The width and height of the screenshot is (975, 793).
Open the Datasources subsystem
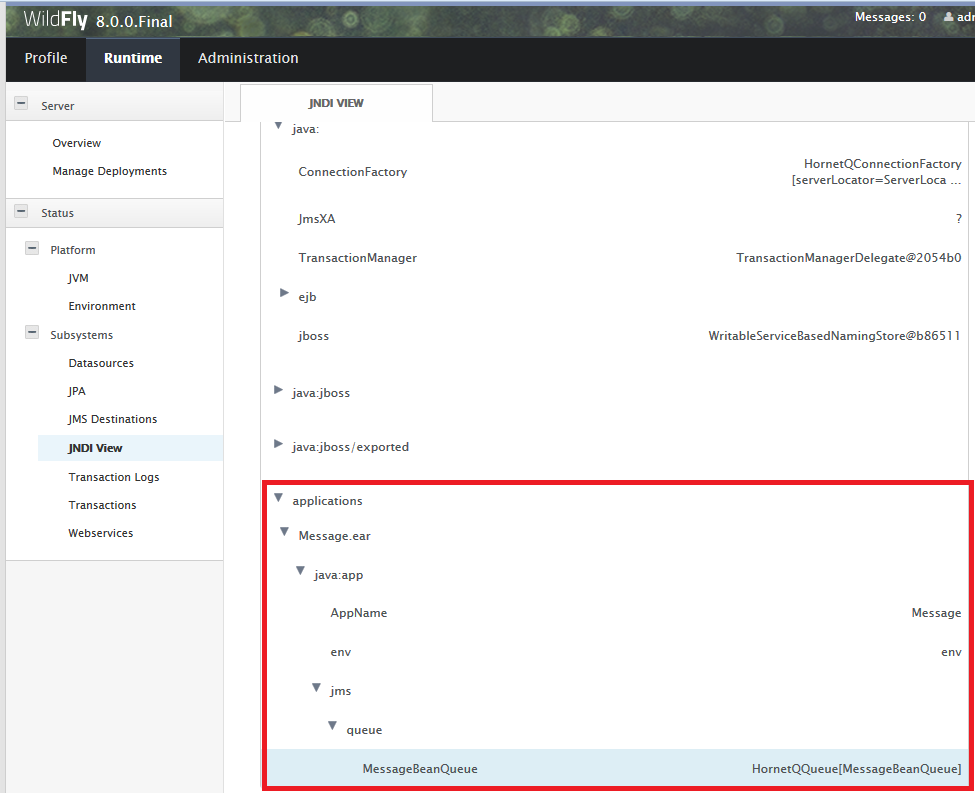(x=101, y=363)
